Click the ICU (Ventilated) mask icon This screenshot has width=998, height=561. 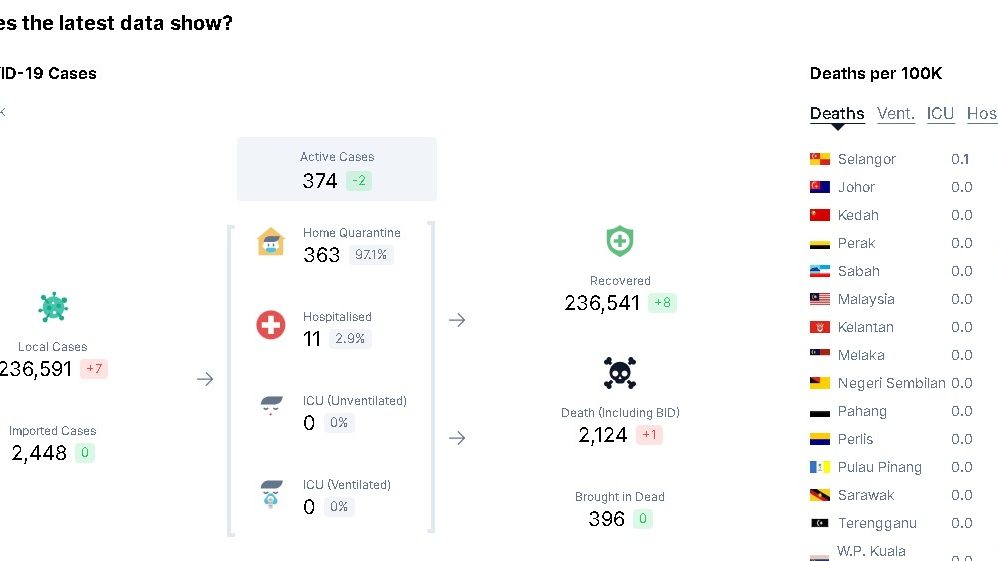271,494
